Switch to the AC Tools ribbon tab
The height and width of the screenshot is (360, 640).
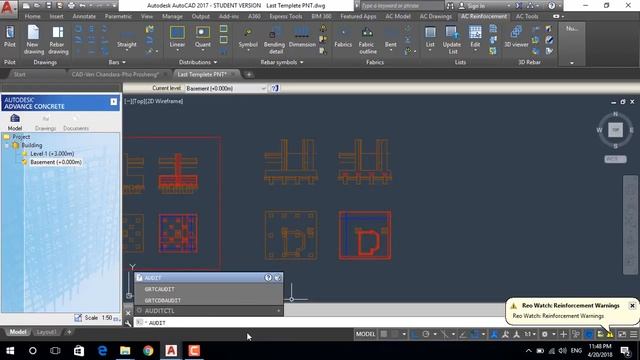tap(527, 16)
